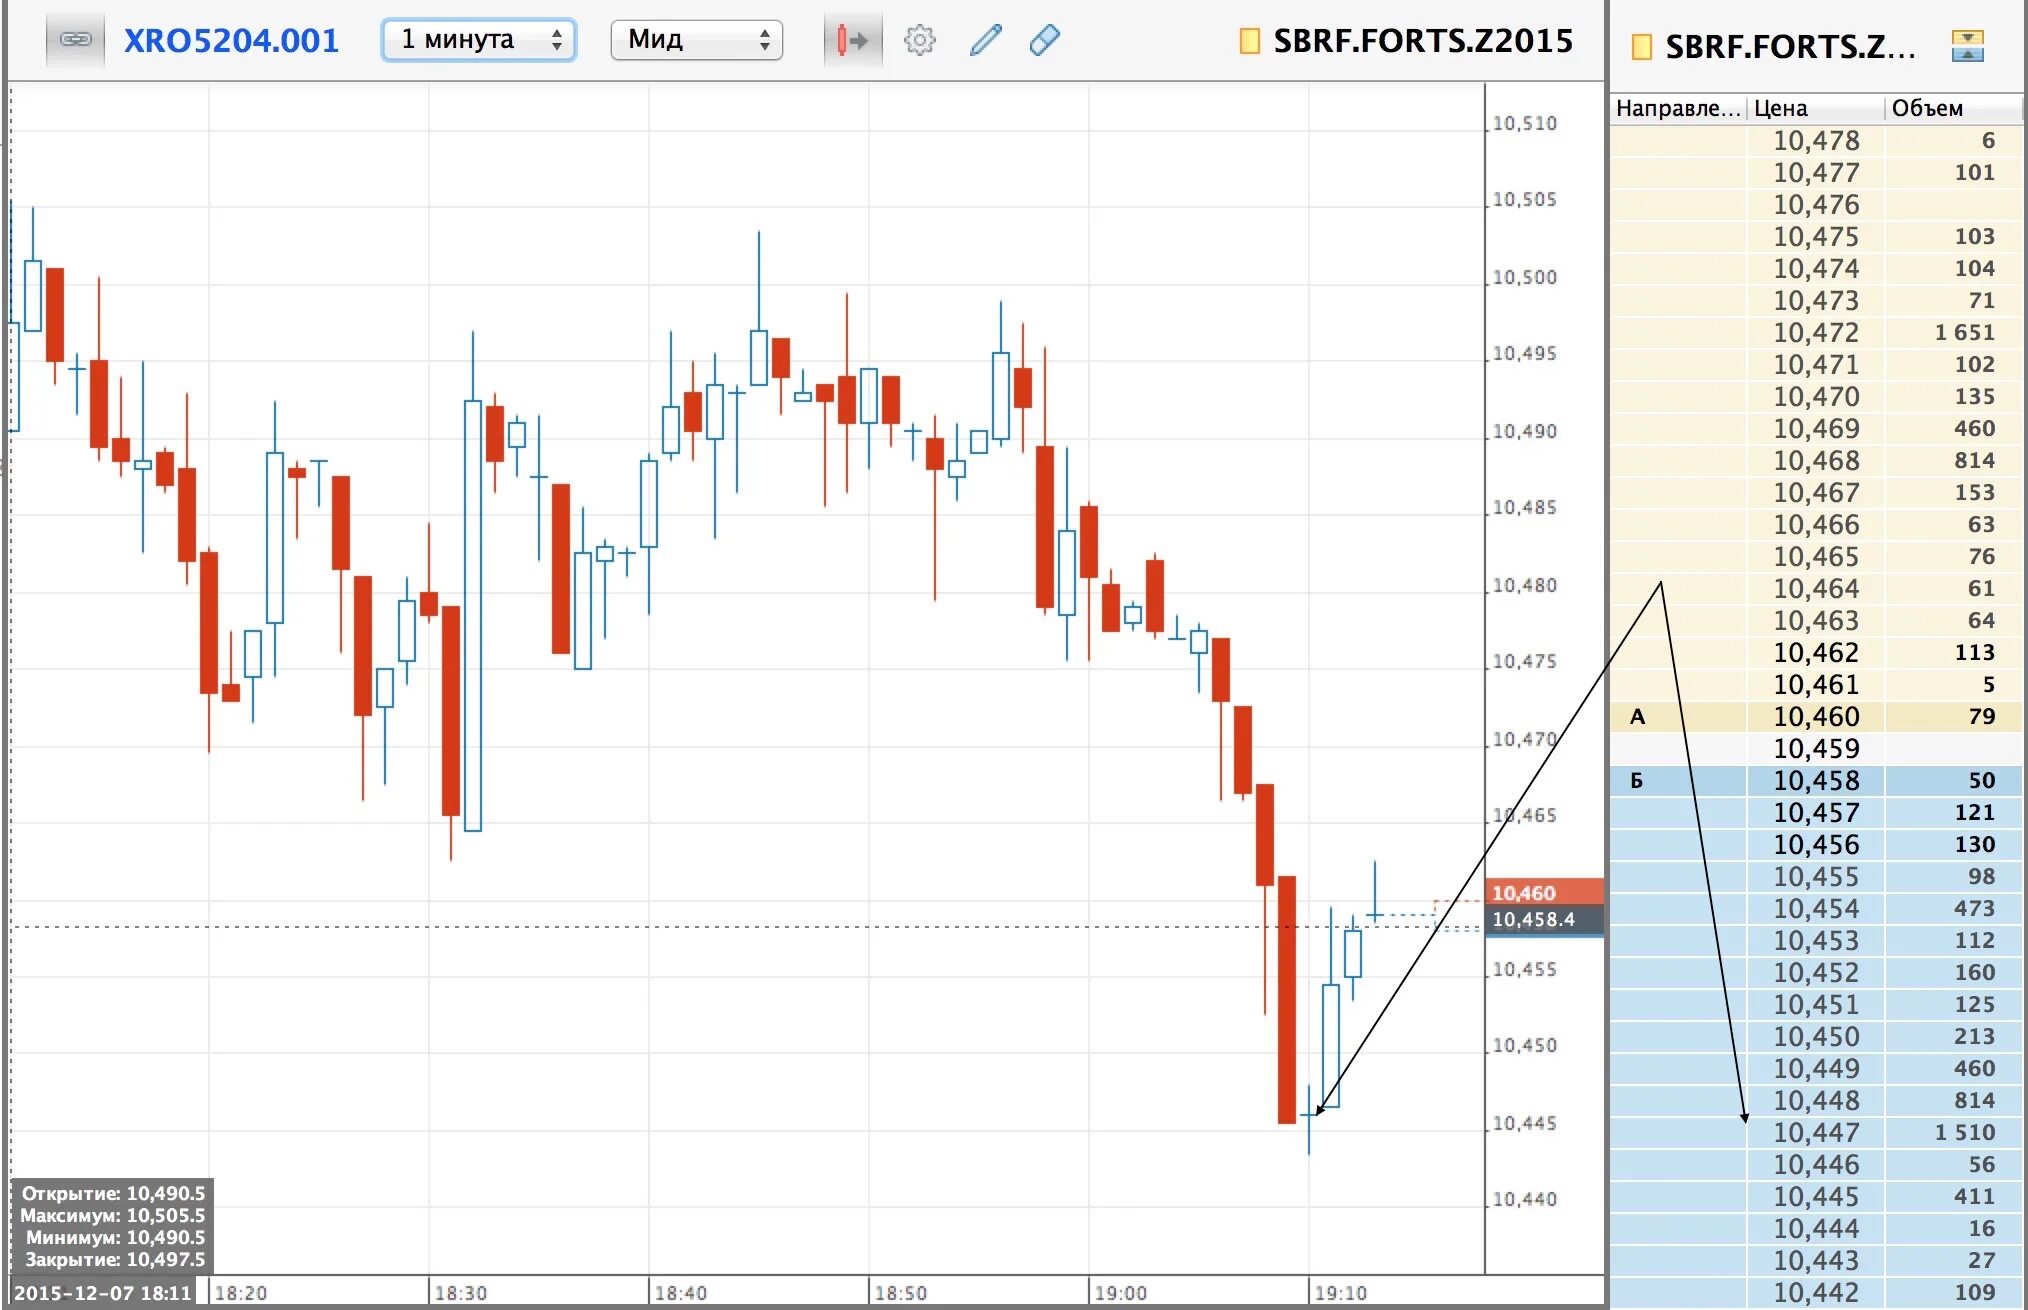Click the order book centering icon

[x=1966, y=46]
